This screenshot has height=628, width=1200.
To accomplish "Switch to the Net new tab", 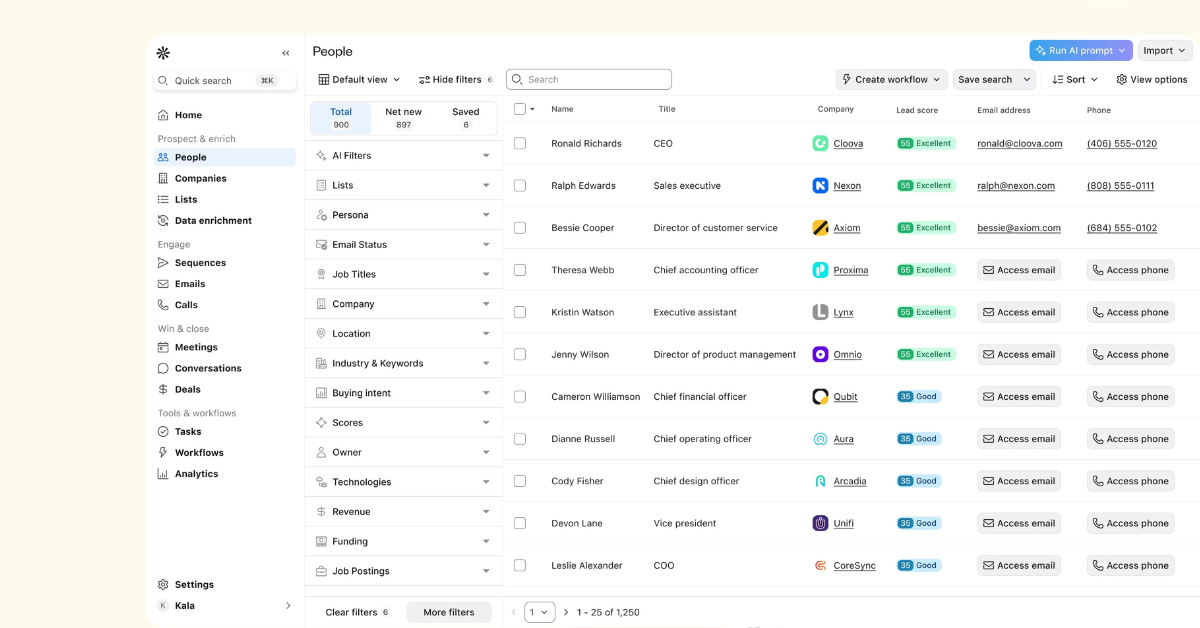I will (x=403, y=118).
